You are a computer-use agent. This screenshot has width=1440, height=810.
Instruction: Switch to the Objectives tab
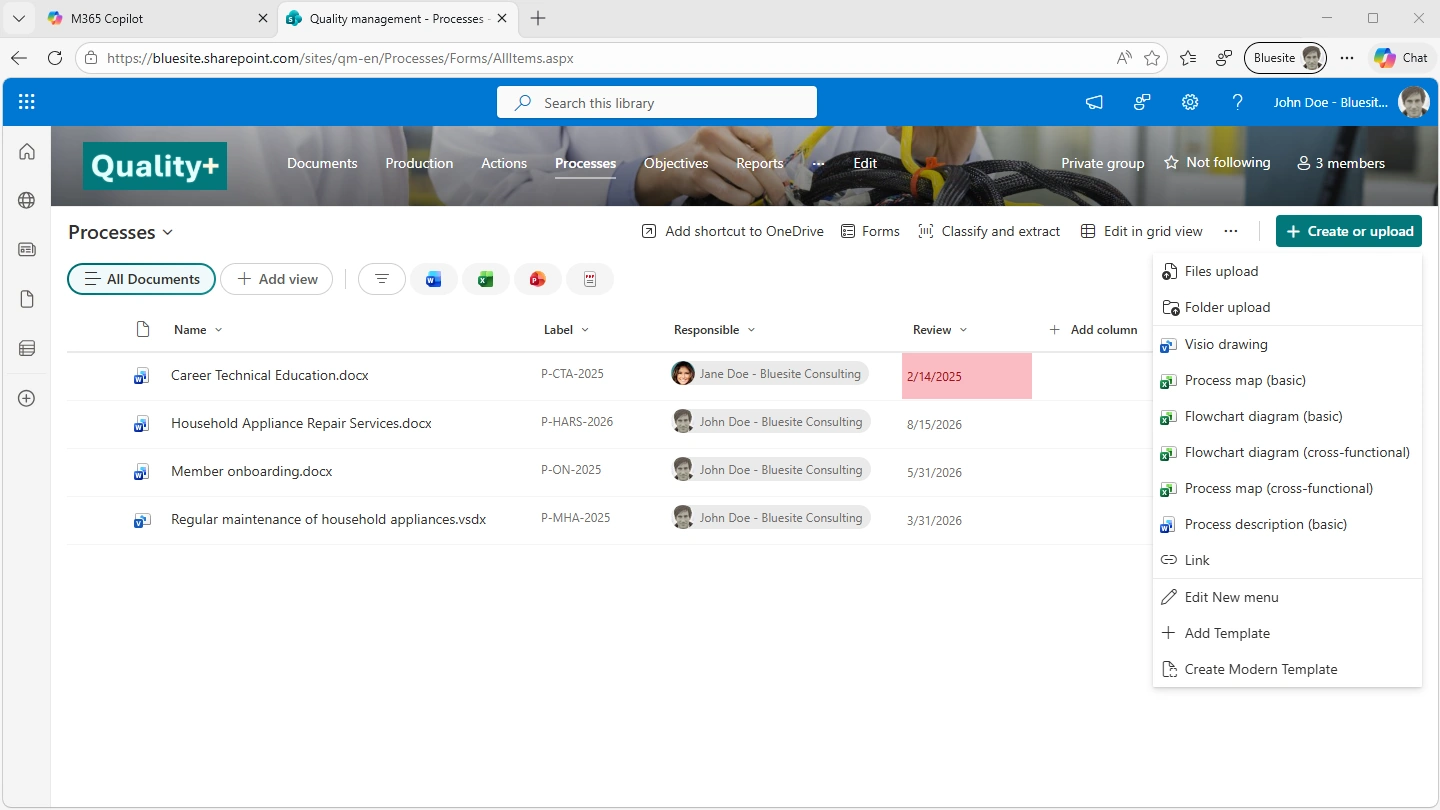[x=676, y=163]
